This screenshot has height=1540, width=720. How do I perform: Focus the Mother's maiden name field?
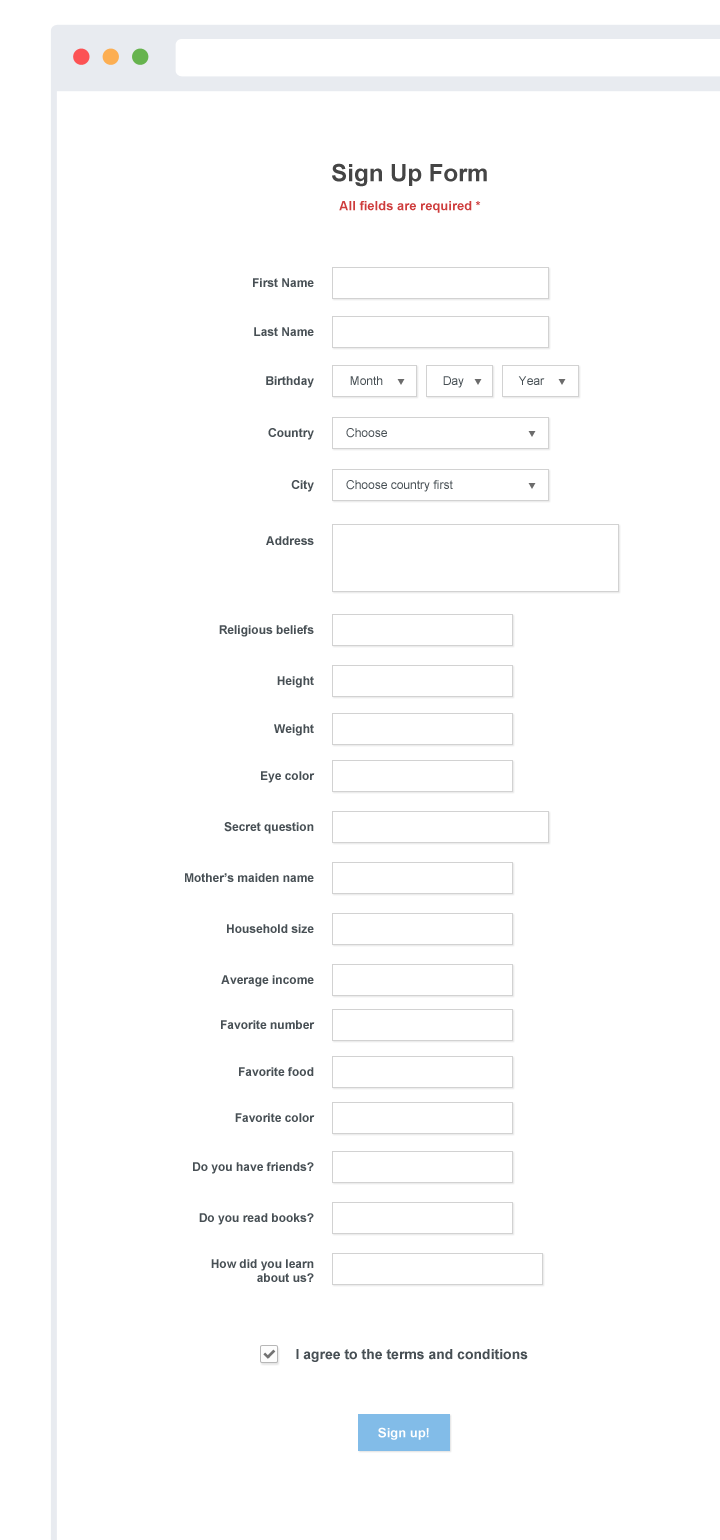[x=422, y=878]
